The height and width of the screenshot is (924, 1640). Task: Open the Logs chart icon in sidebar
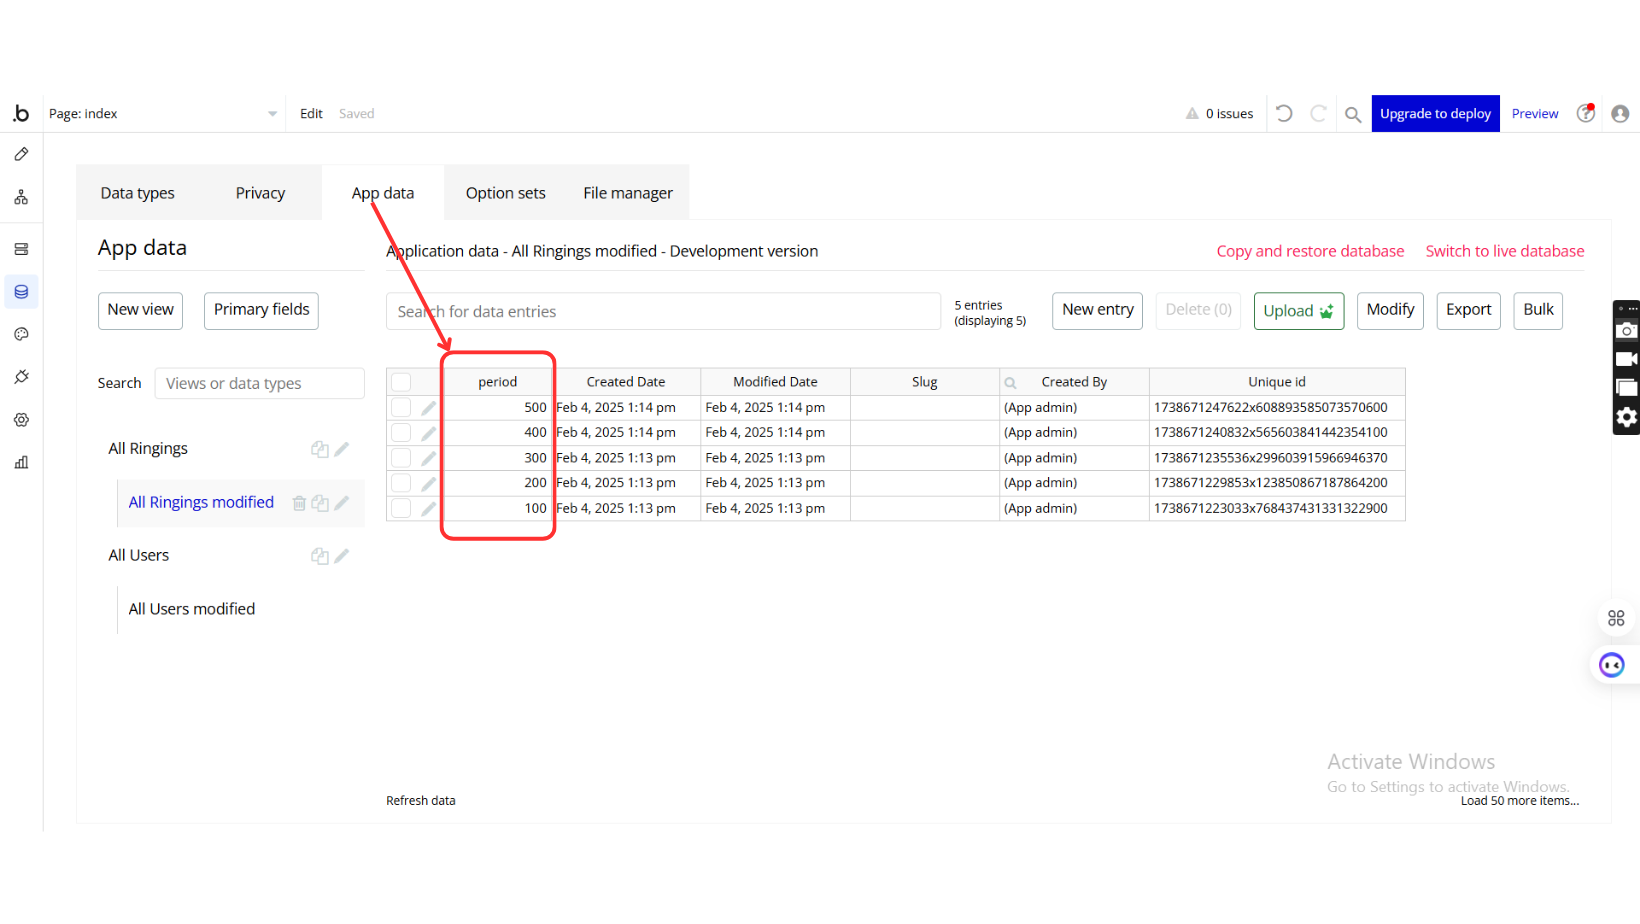[21, 463]
